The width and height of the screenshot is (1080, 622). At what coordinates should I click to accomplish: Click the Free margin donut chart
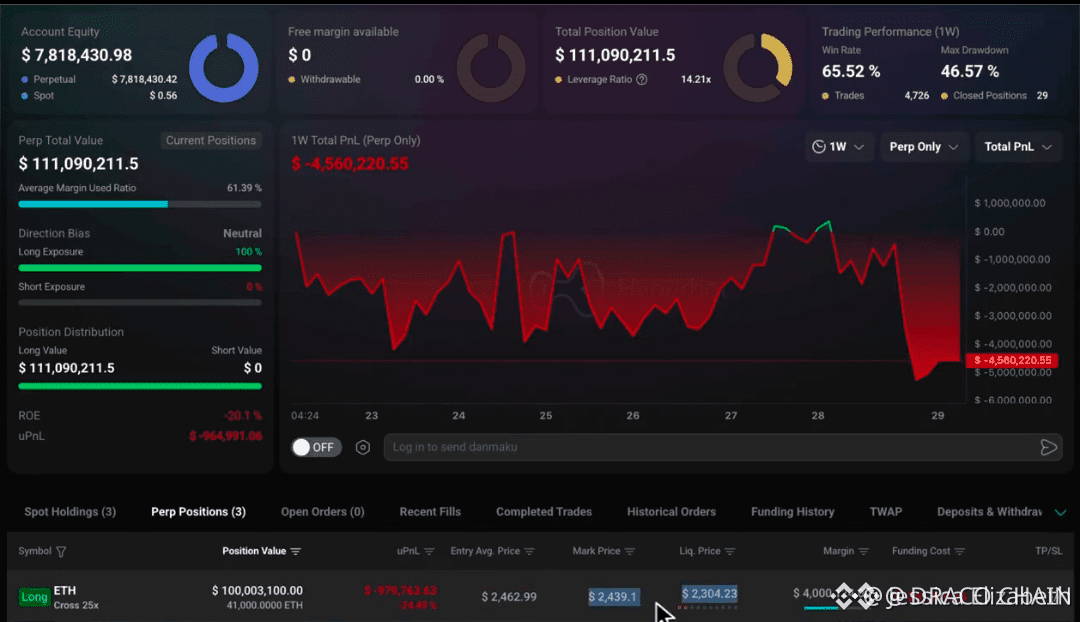pos(490,68)
